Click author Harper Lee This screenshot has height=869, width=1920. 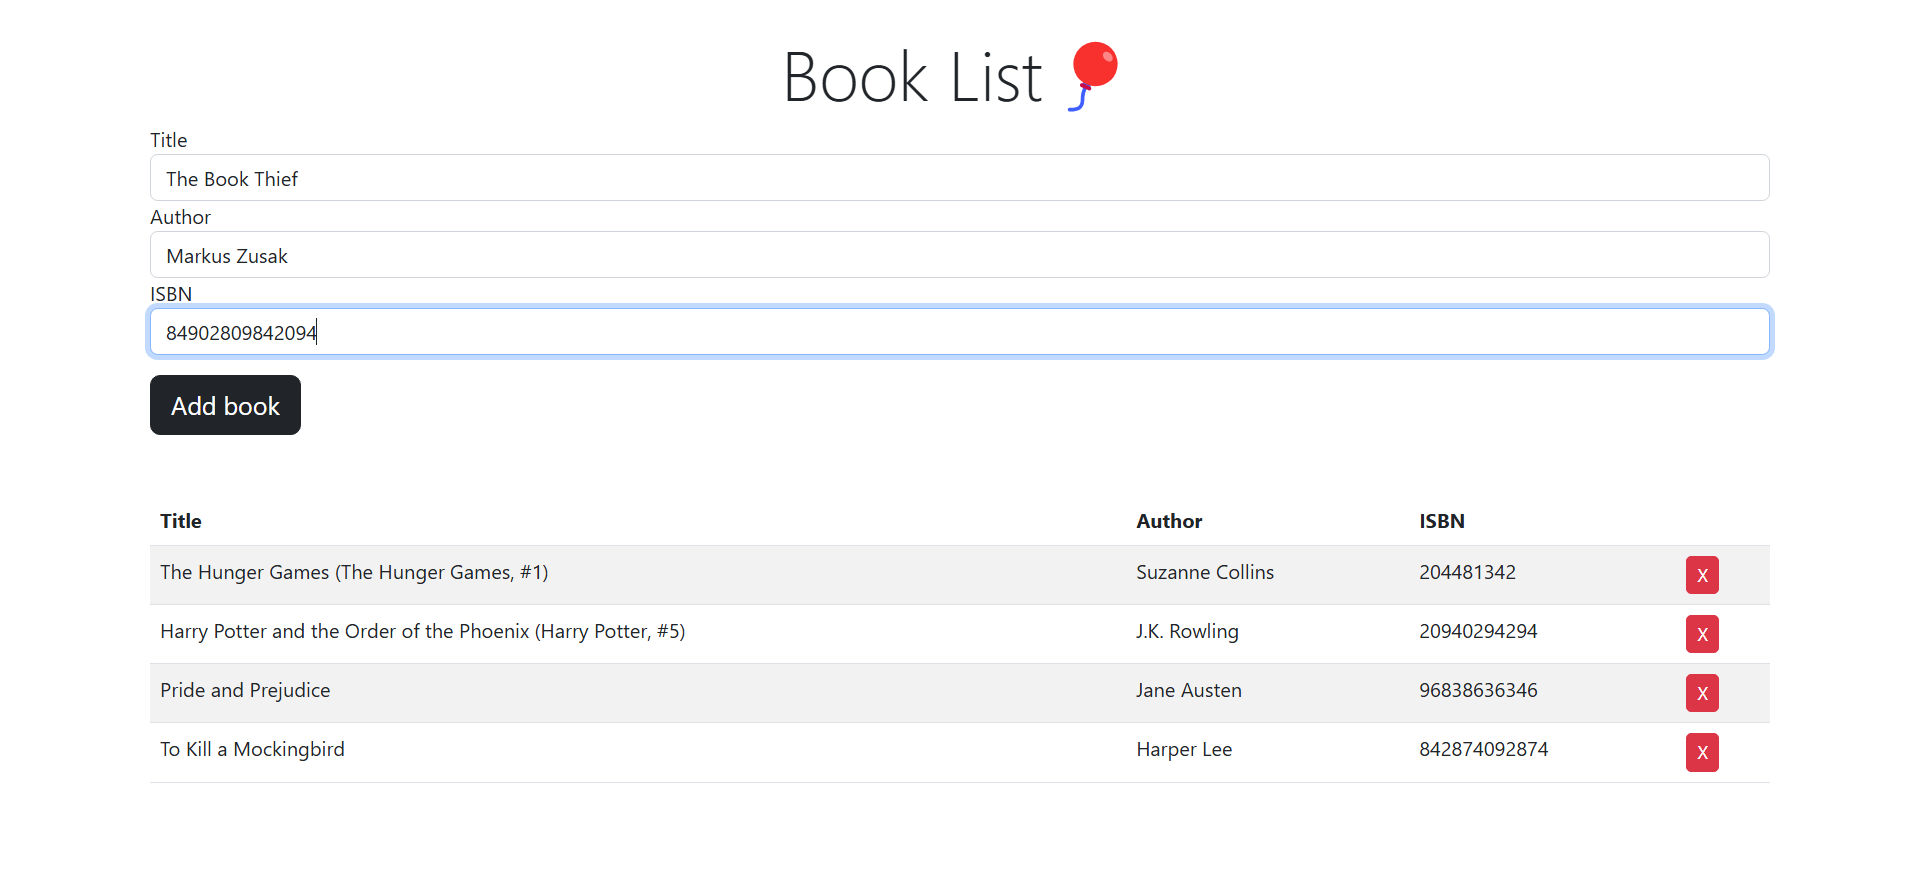(x=1184, y=749)
